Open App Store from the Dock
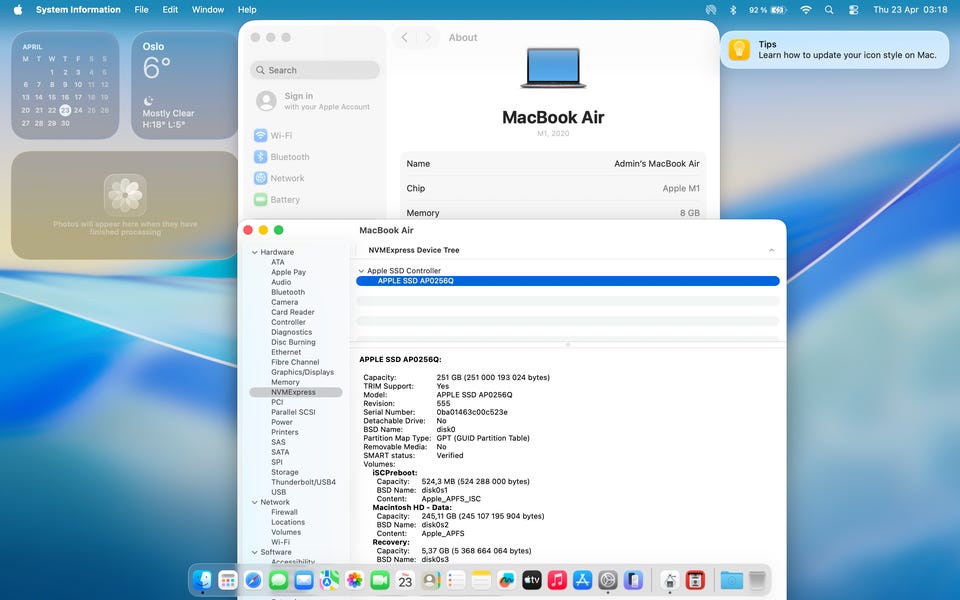This screenshot has height=600, width=960. pos(582,579)
